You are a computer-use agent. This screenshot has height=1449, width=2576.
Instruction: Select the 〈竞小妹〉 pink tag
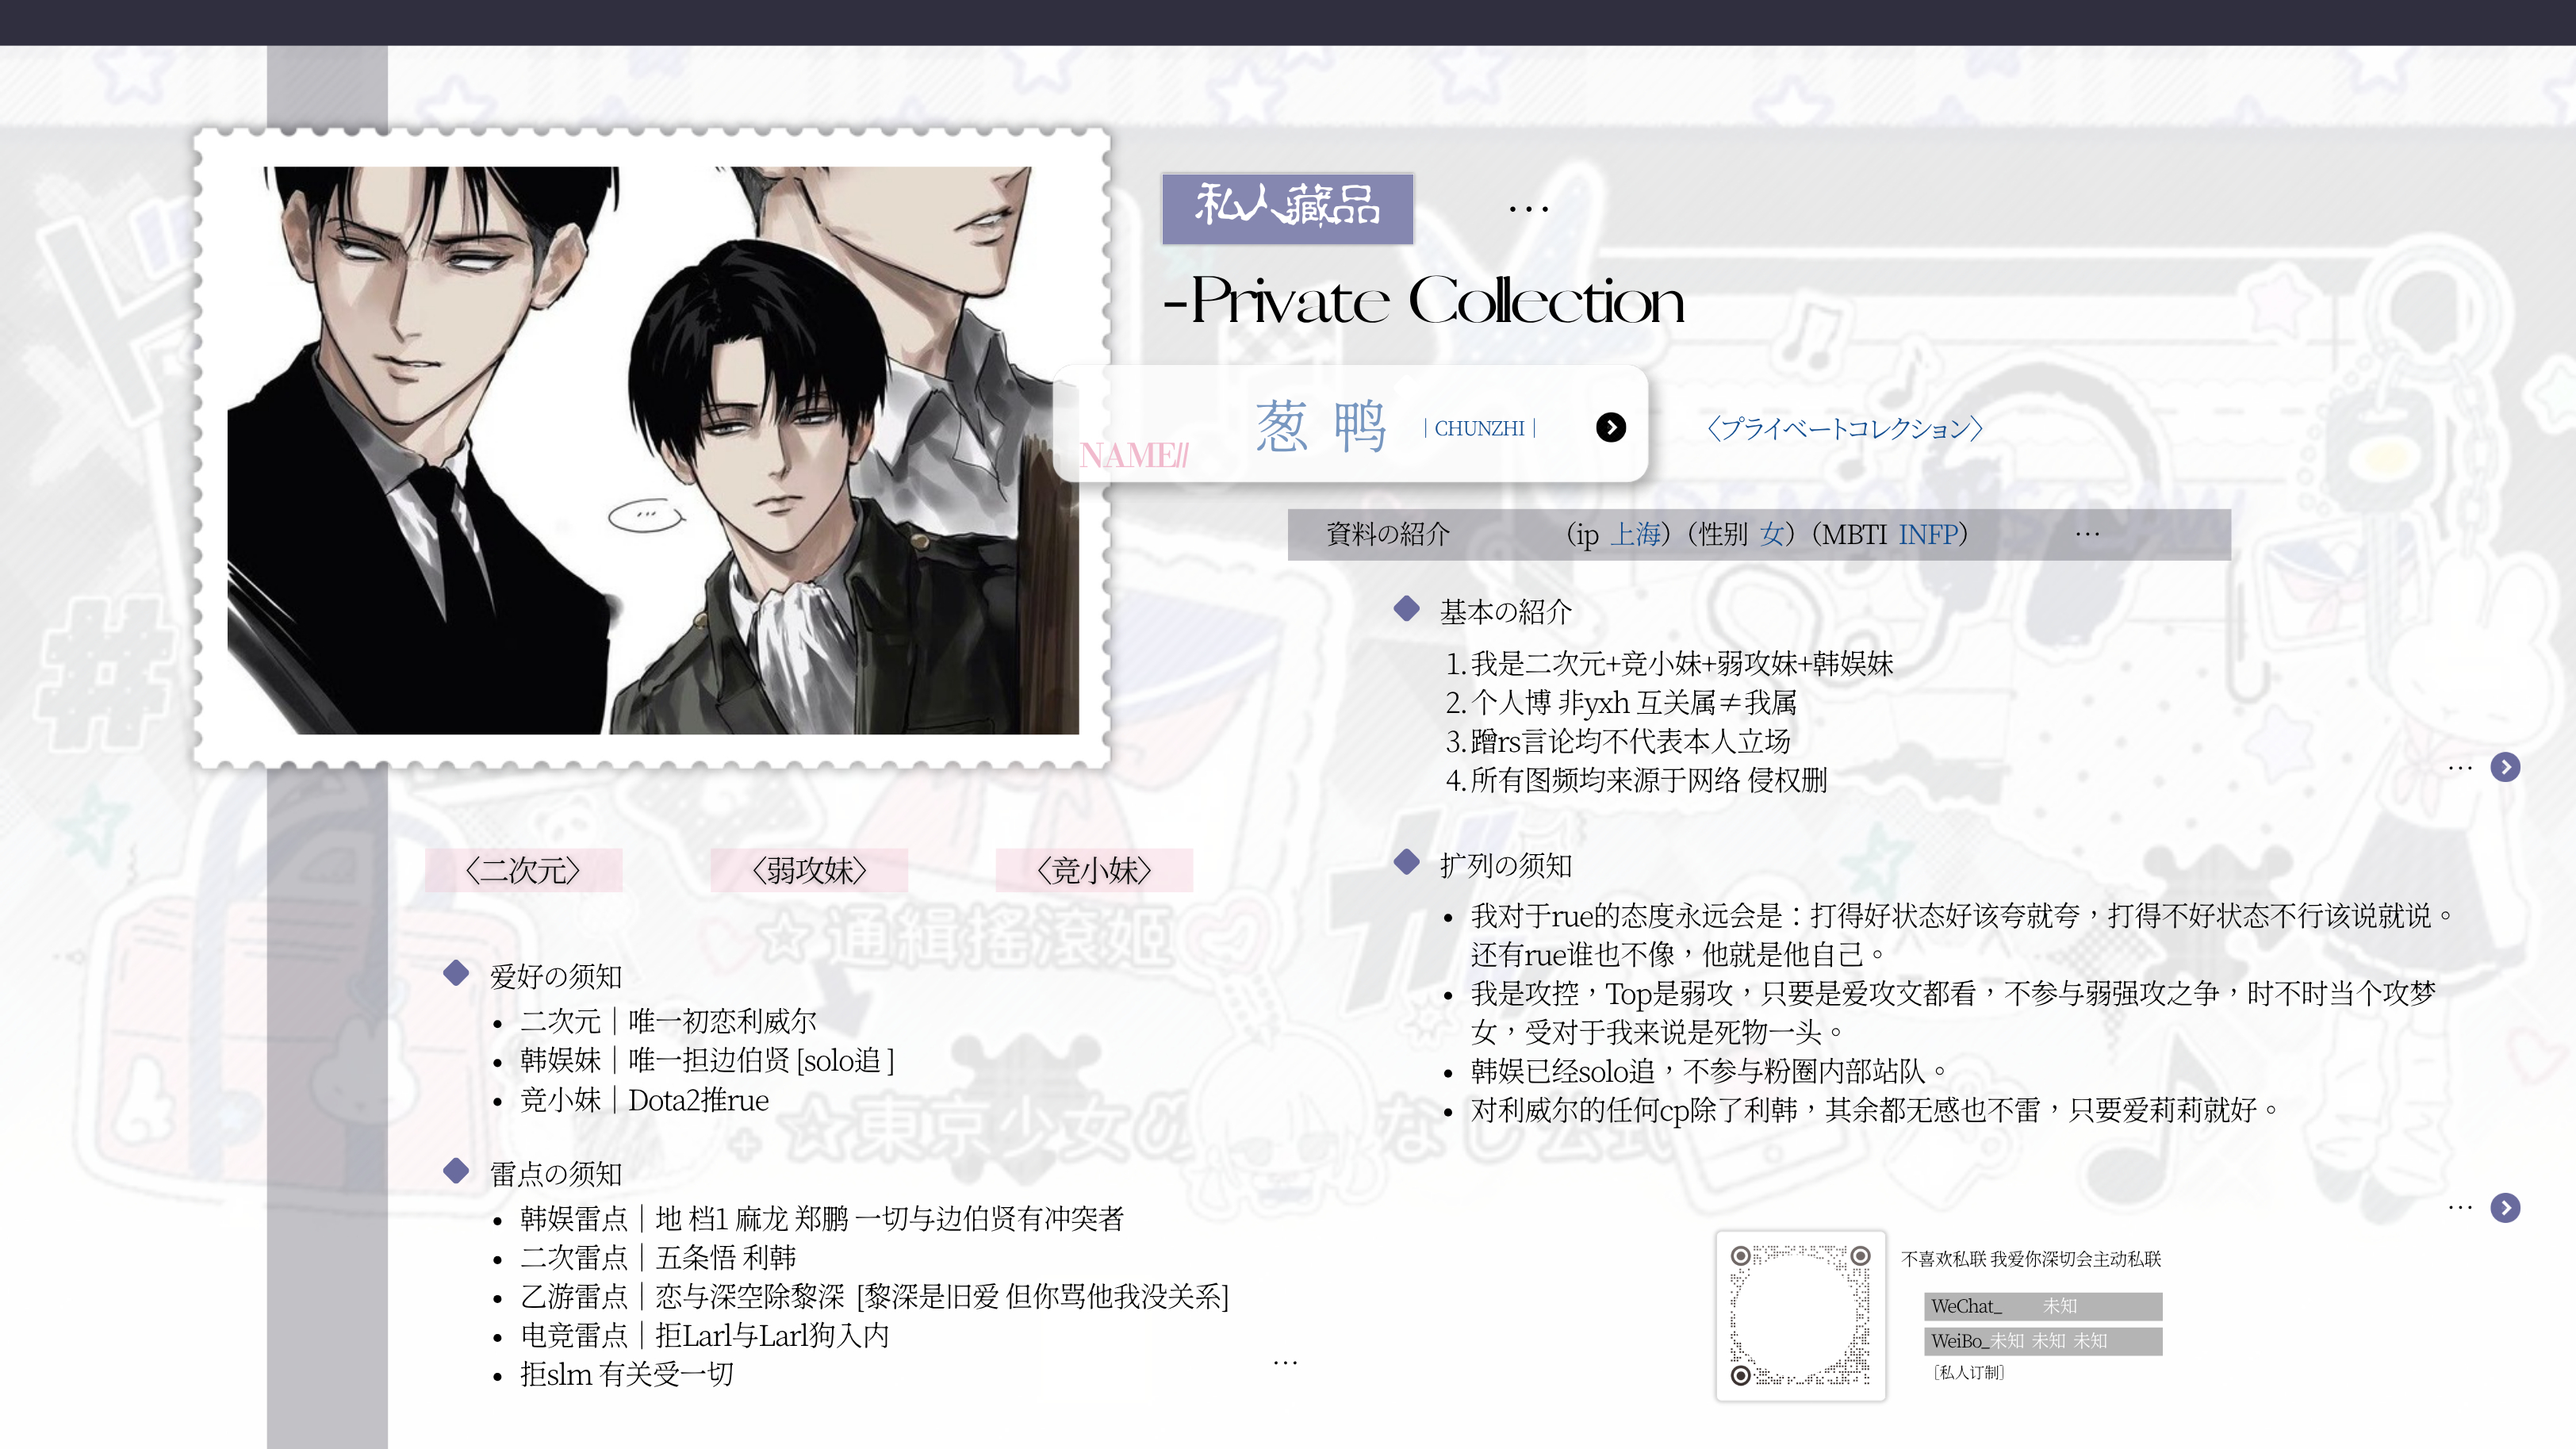pos(1094,869)
